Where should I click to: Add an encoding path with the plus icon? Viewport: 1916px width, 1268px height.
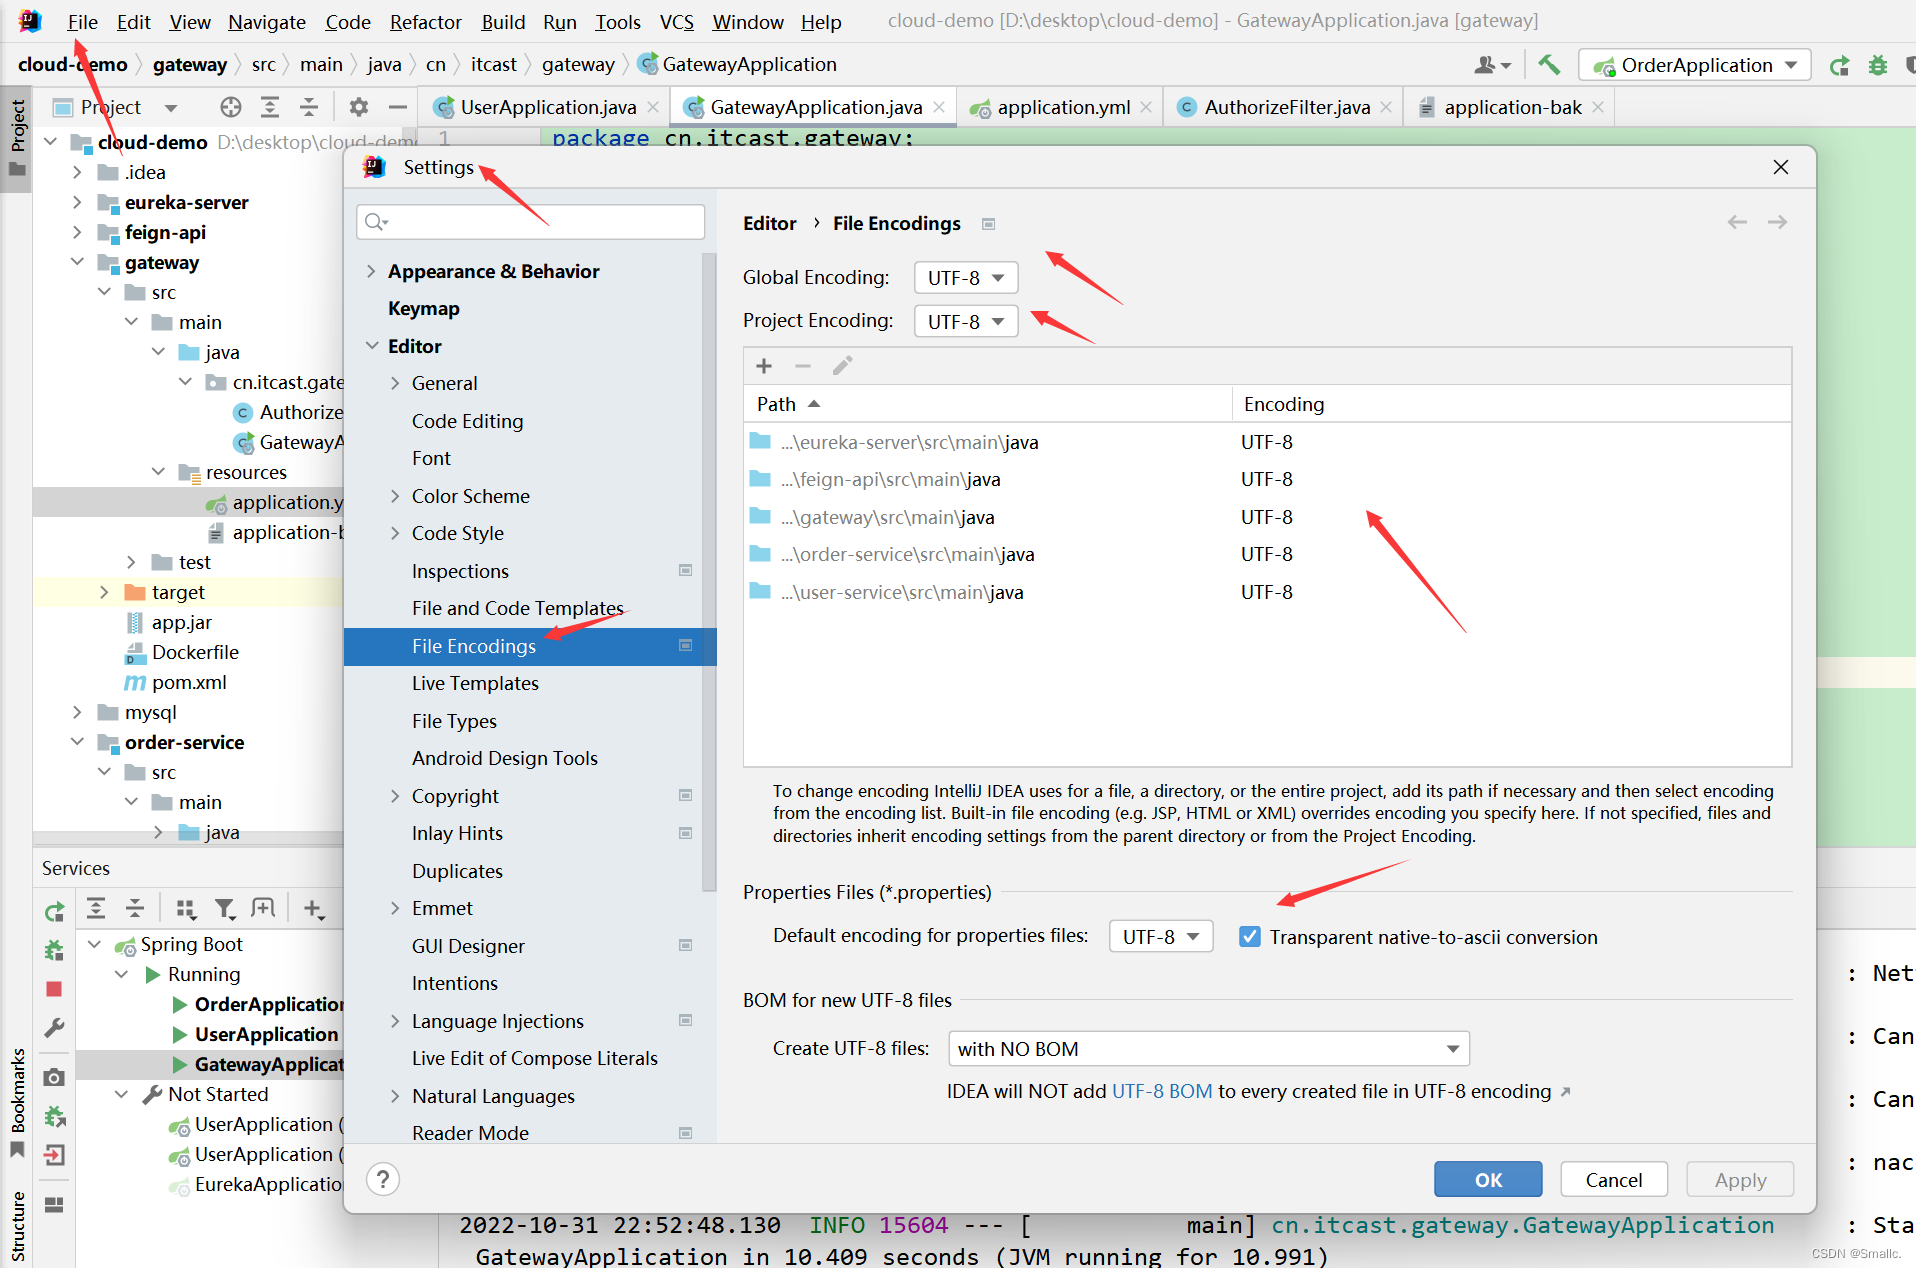tap(764, 366)
